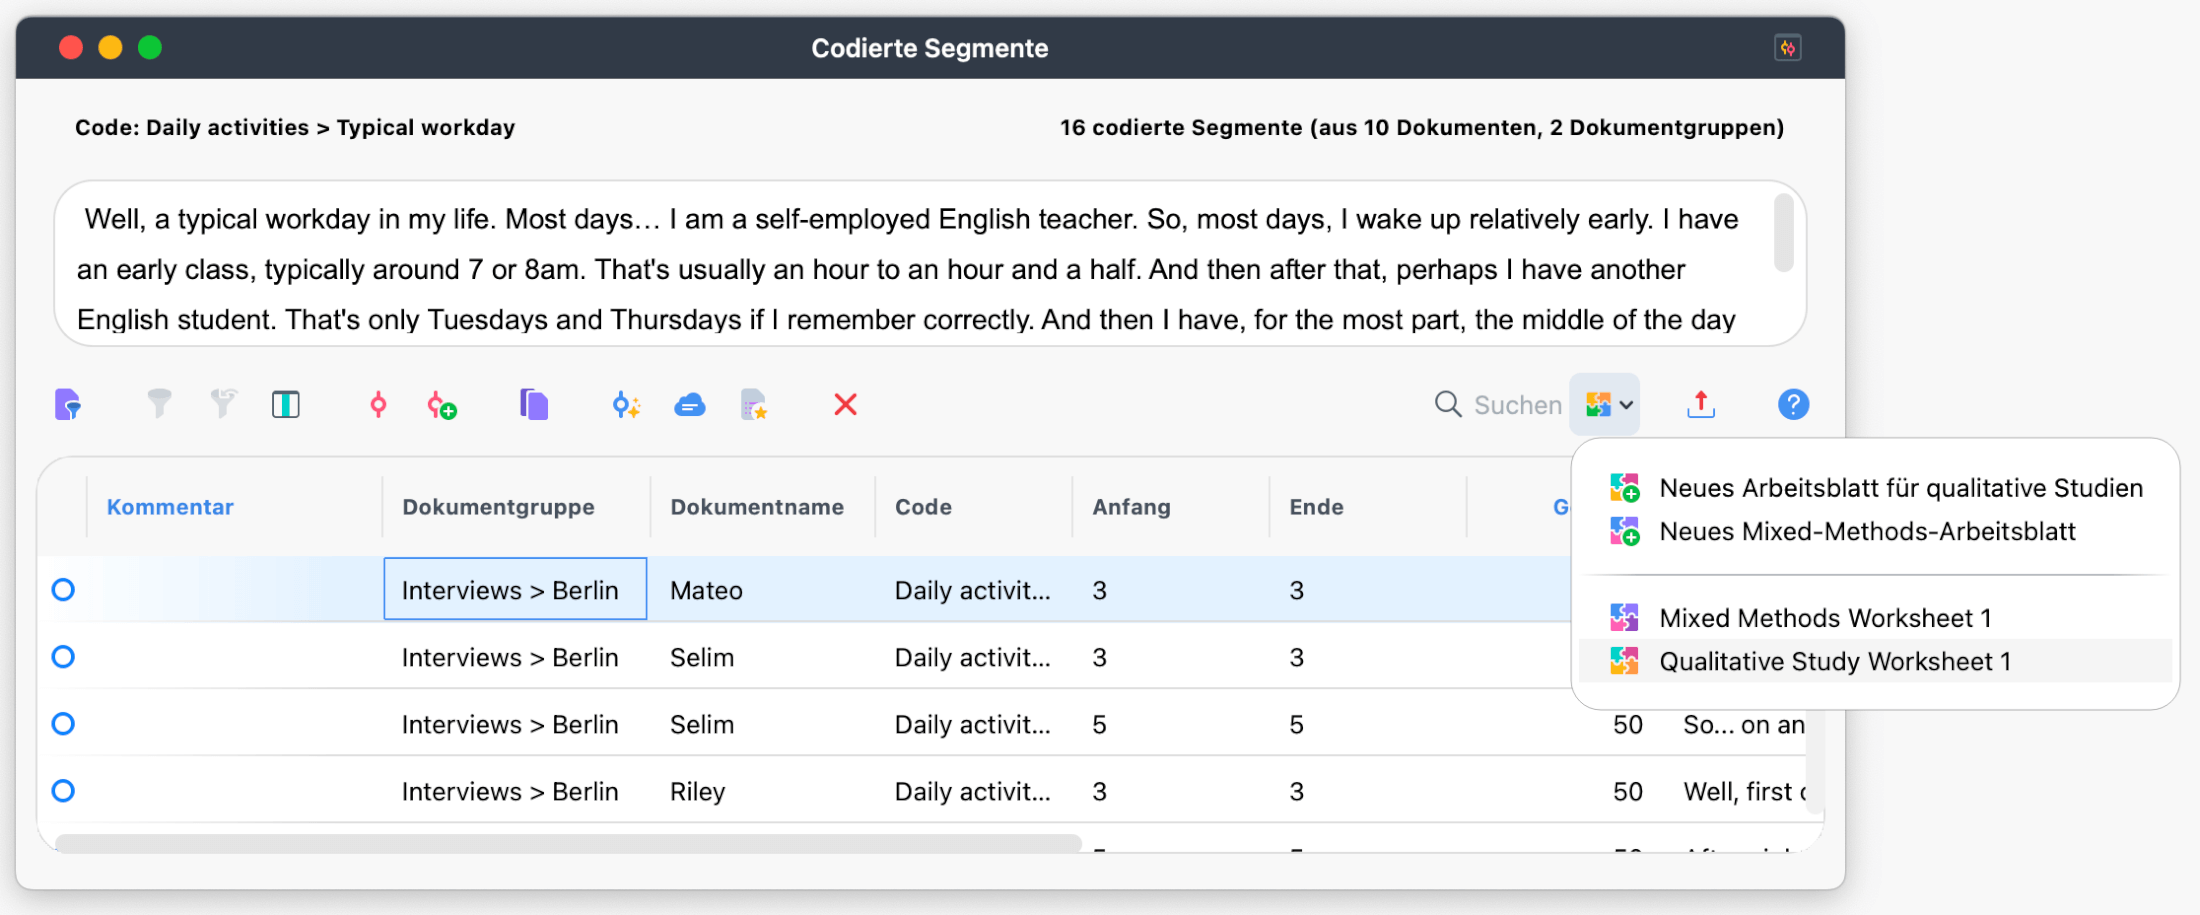This screenshot has height=915, width=2200.
Task: Open Qualitative Study Worksheet 1
Action: click(1834, 661)
